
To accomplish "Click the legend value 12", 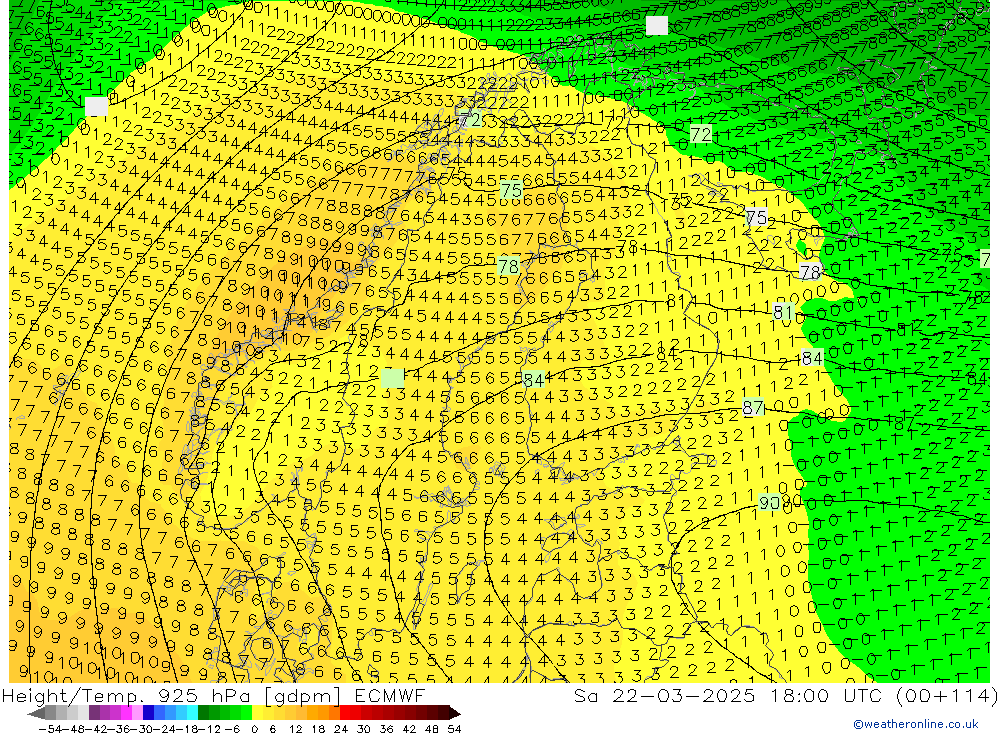I will (x=295, y=729).
